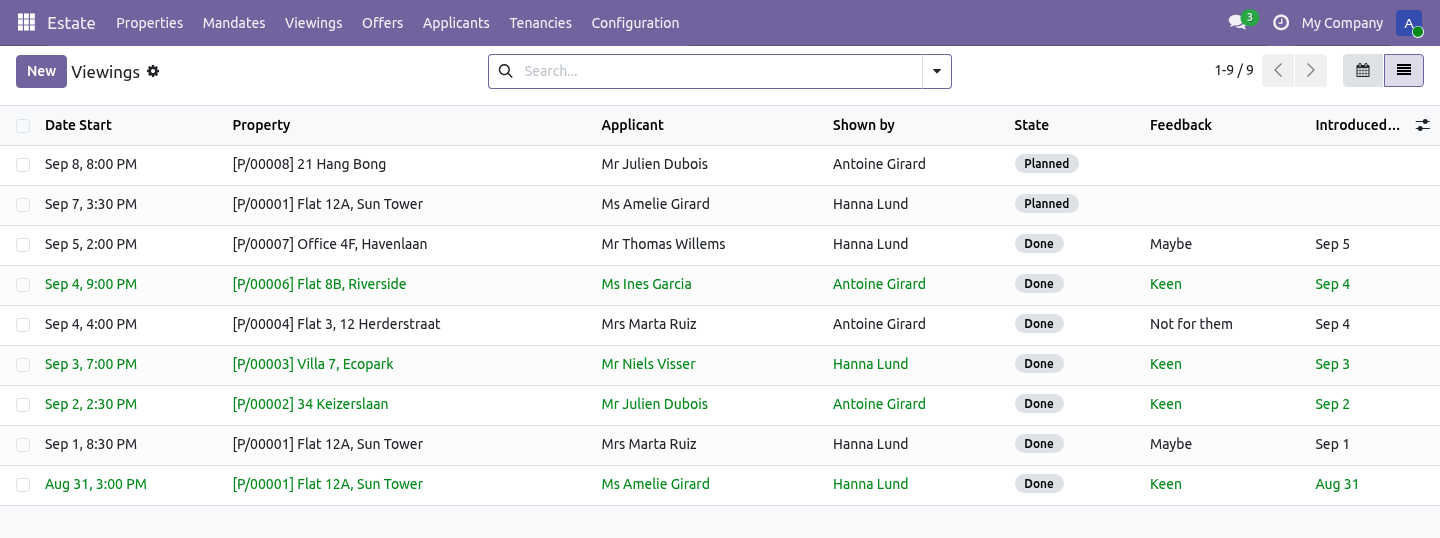The image size is (1440, 538).
Task: Open the apps grid home menu
Action: point(27,22)
